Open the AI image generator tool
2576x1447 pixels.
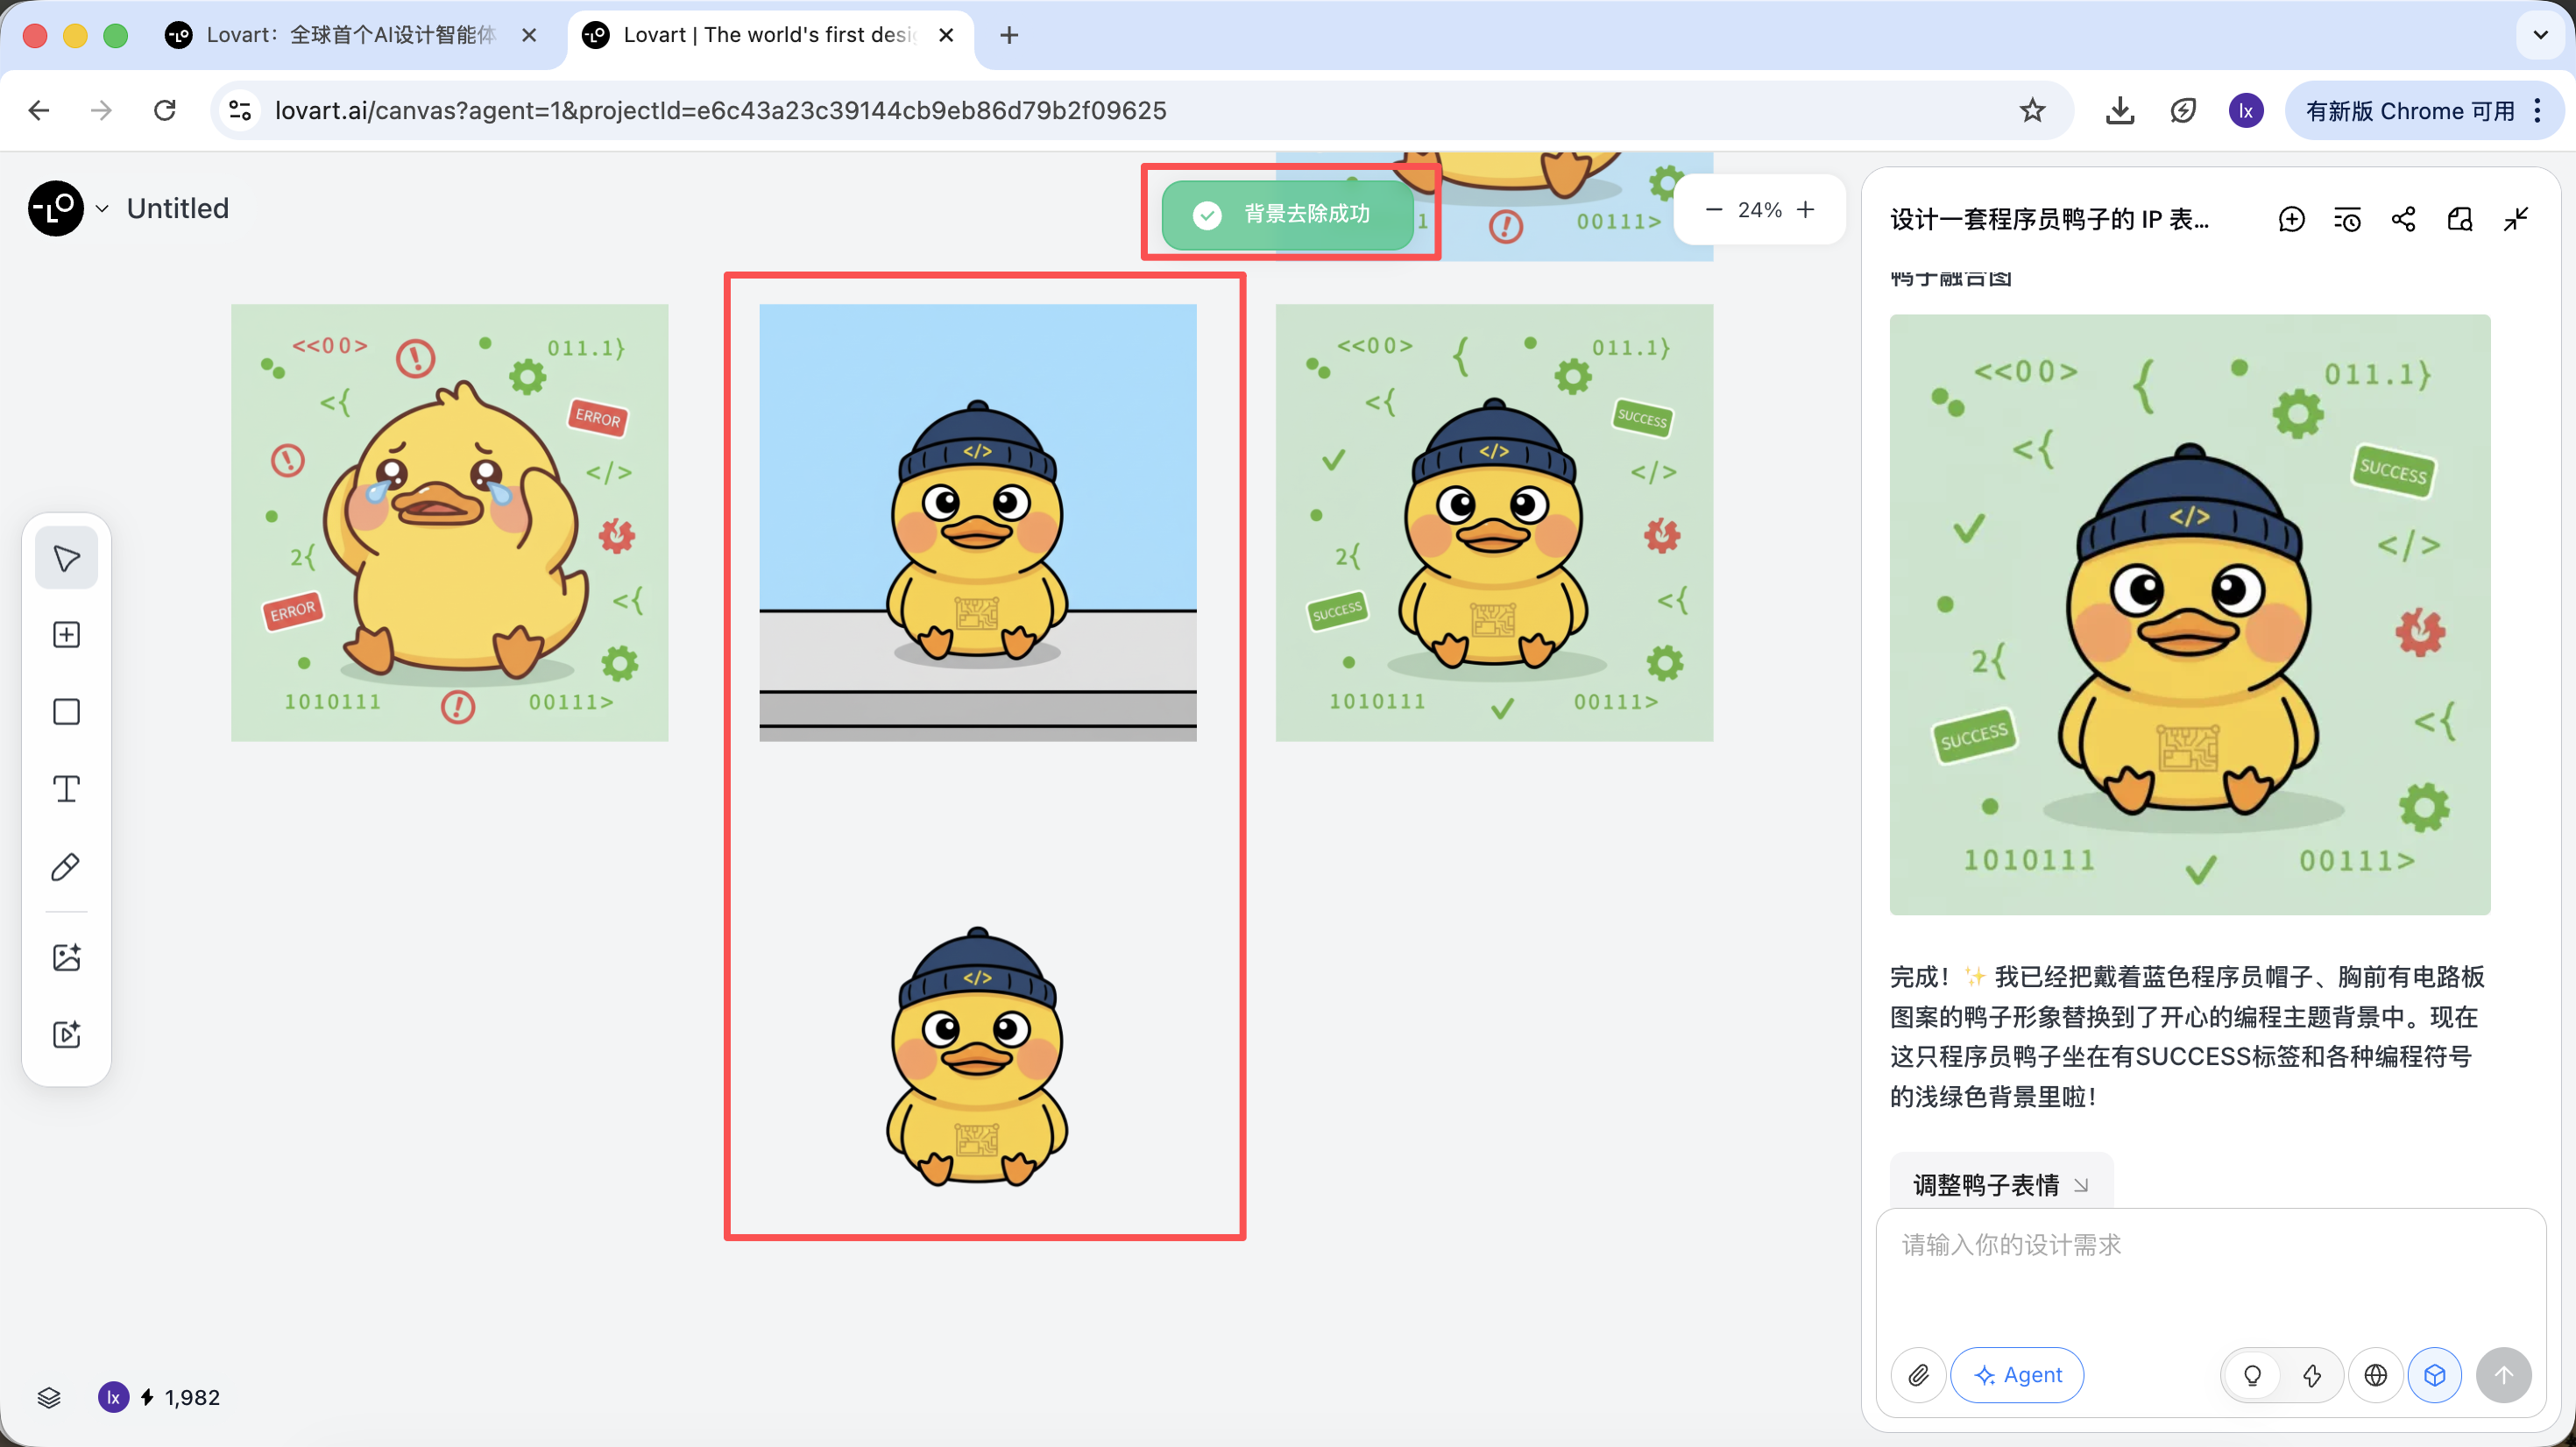(x=66, y=957)
